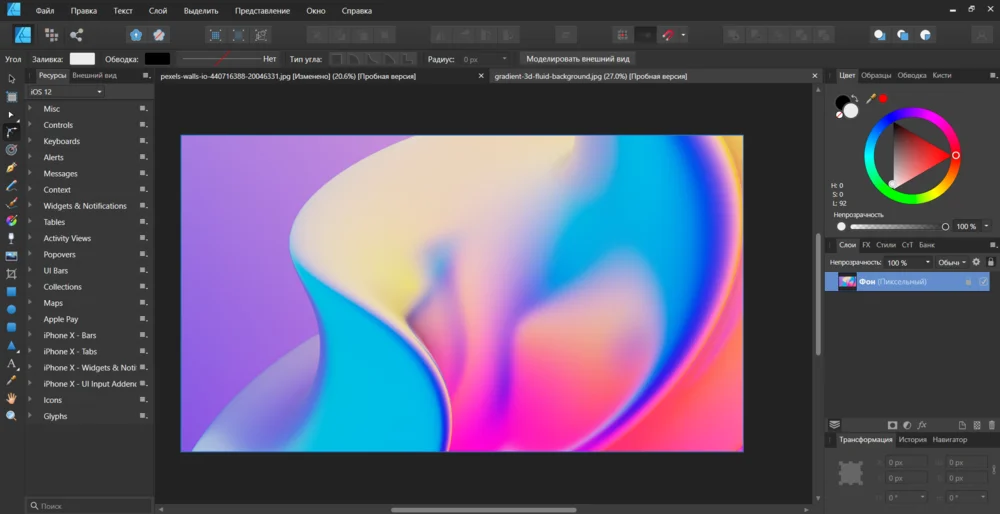
Task: Click the Share icon in top toolbar
Action: pyautogui.click(x=77, y=35)
